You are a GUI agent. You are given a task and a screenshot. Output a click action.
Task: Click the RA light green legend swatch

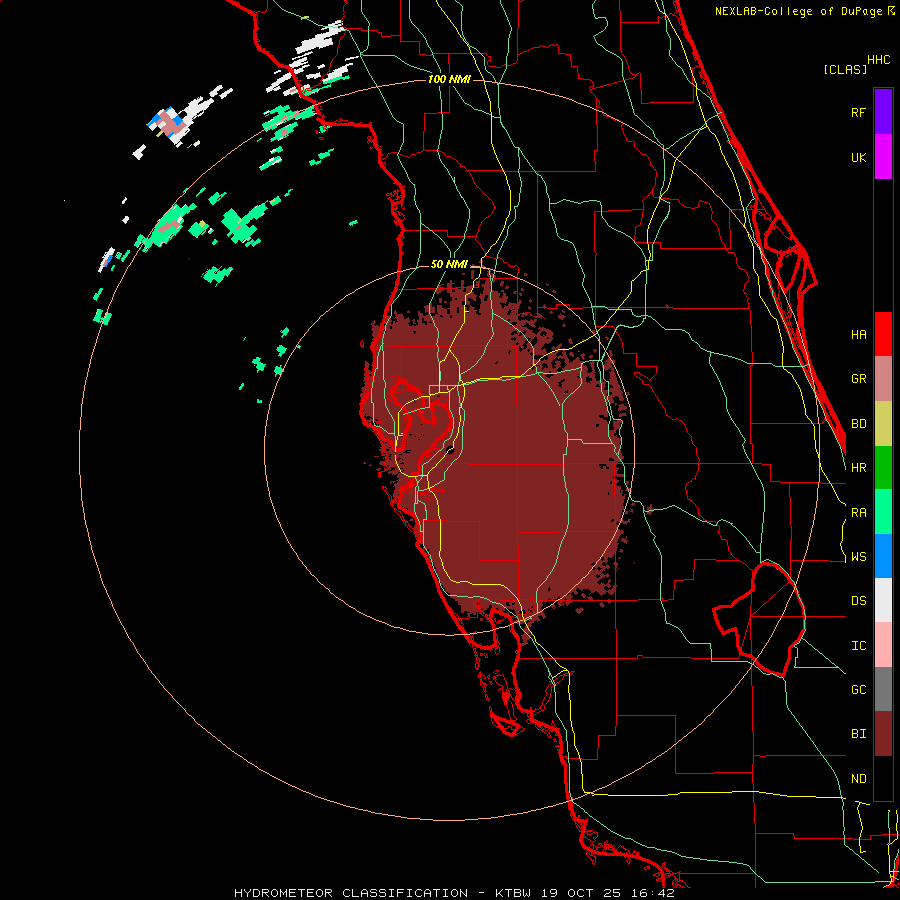click(883, 512)
